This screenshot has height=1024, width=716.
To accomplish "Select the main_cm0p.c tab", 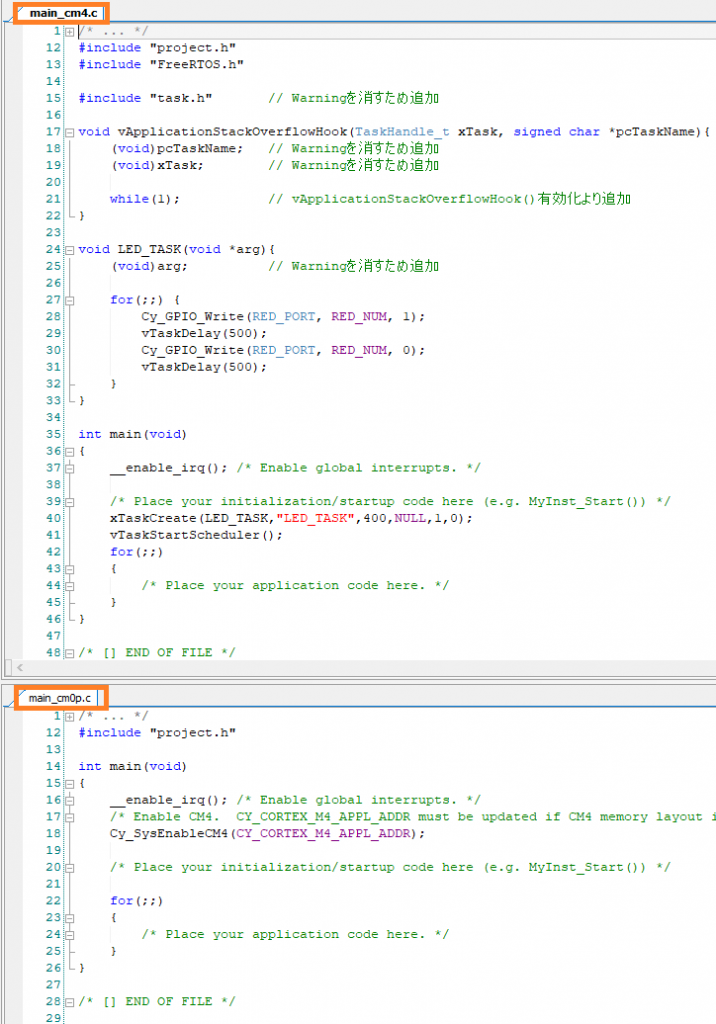I will point(60,697).
